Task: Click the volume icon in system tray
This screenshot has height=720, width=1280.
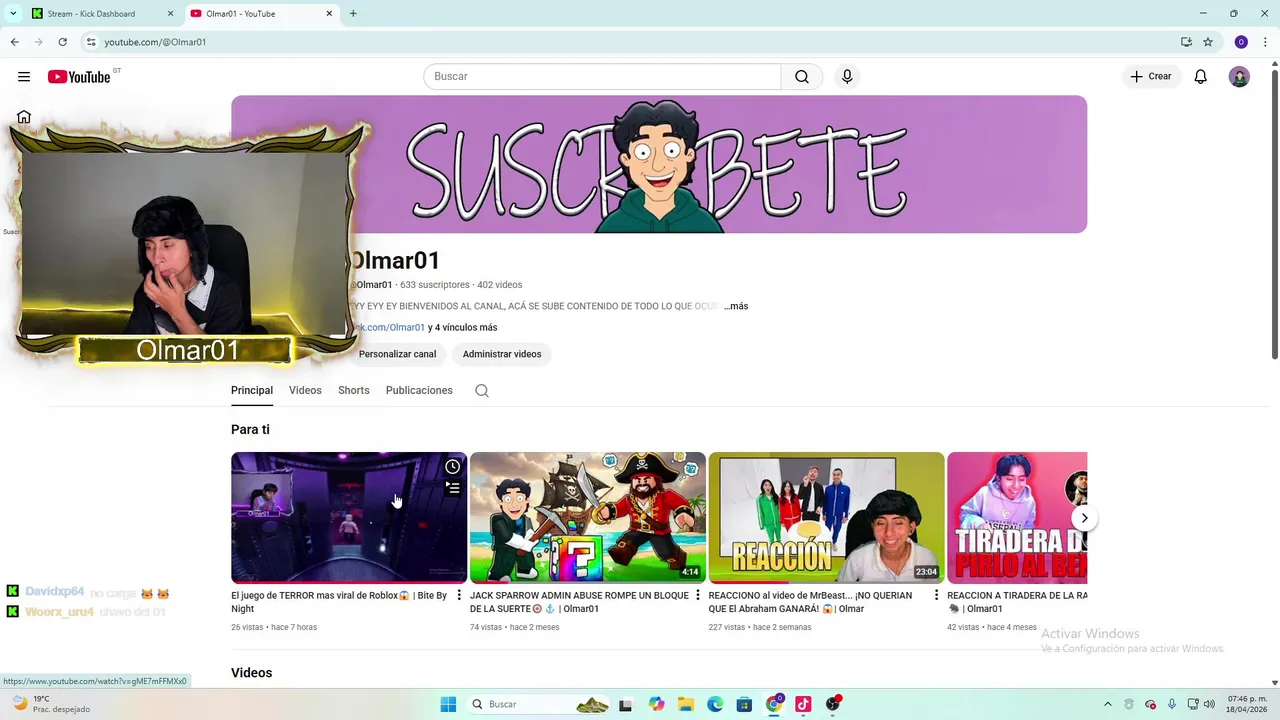Action: 1209,704
